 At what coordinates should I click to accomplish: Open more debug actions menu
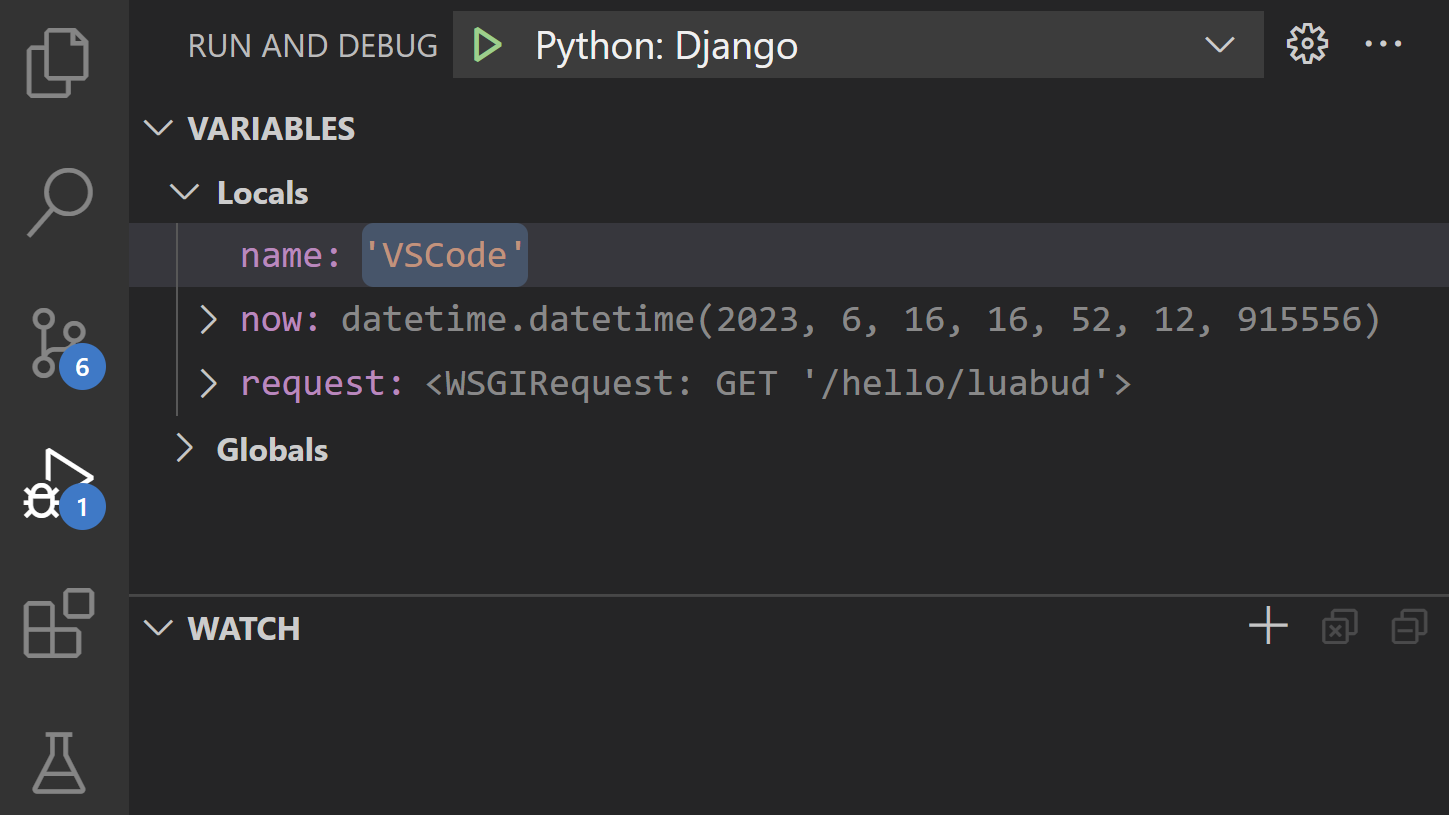pyautogui.click(x=1383, y=44)
